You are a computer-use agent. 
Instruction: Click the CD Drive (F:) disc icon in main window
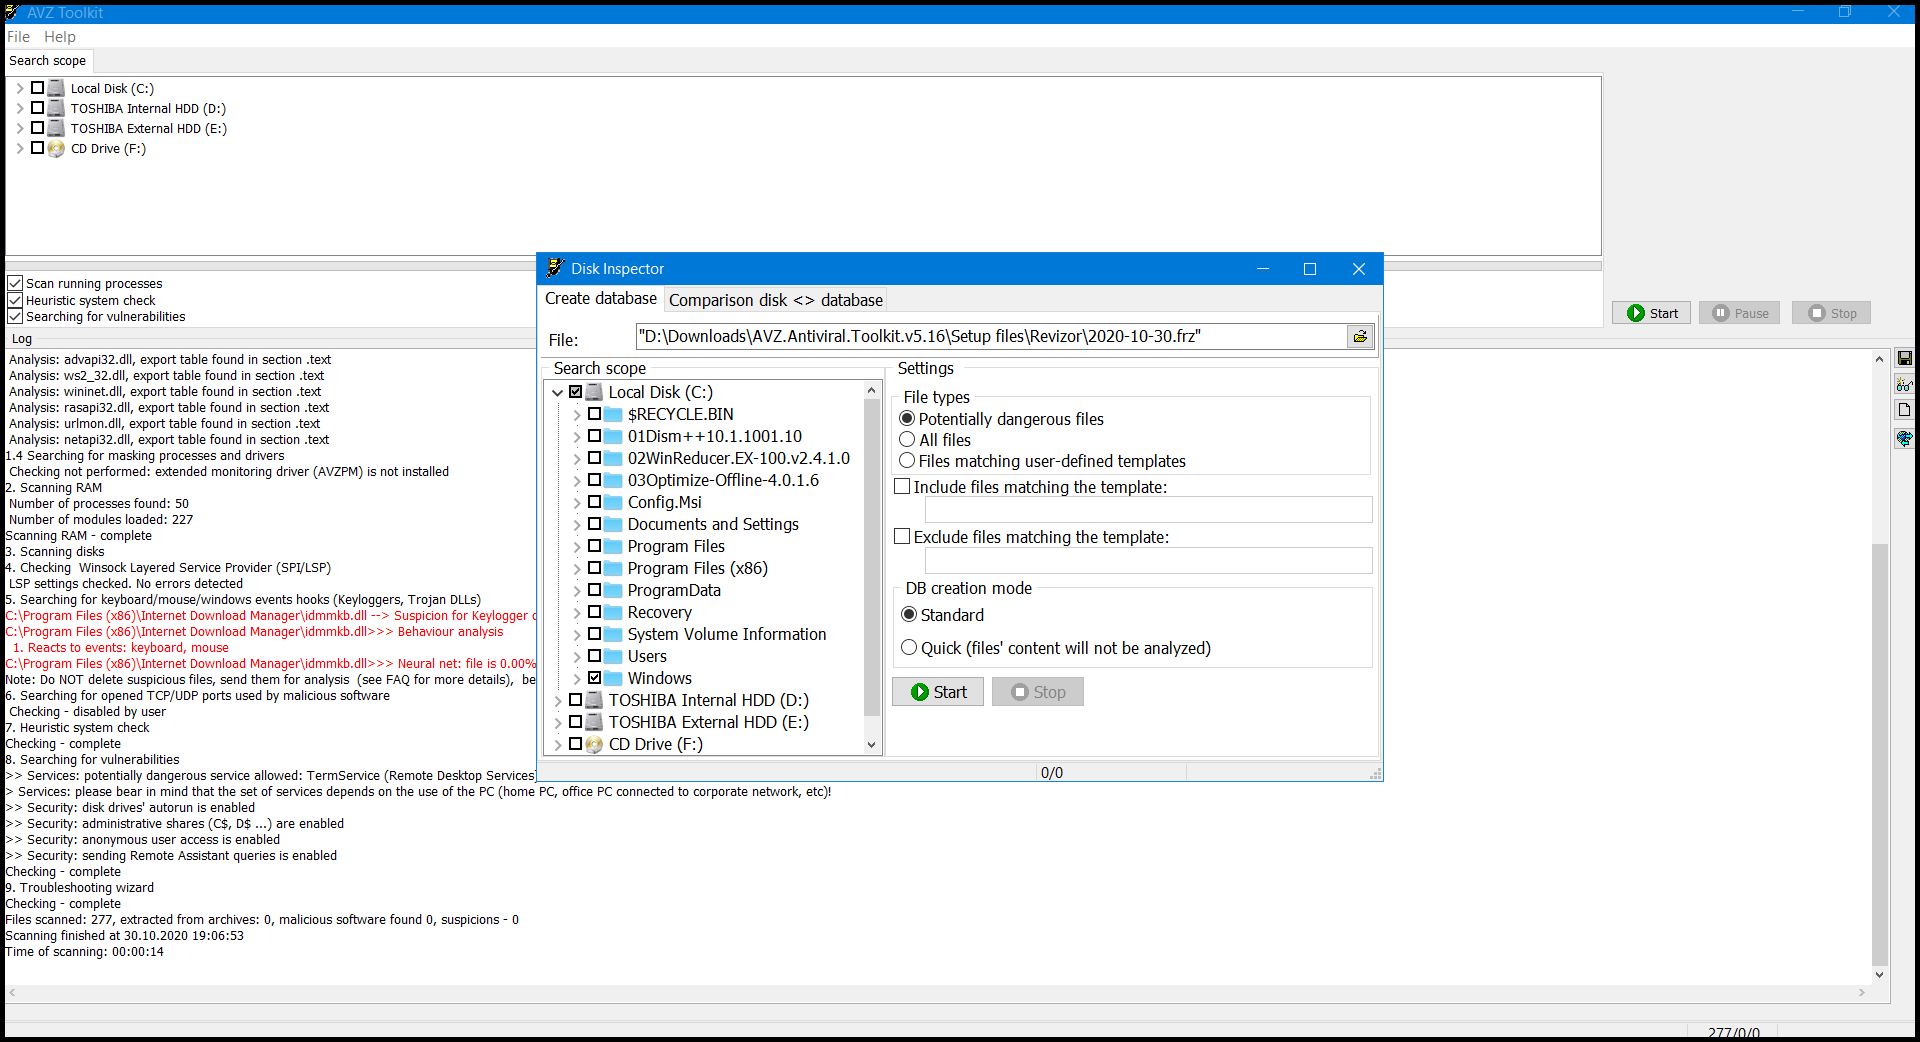click(56, 148)
